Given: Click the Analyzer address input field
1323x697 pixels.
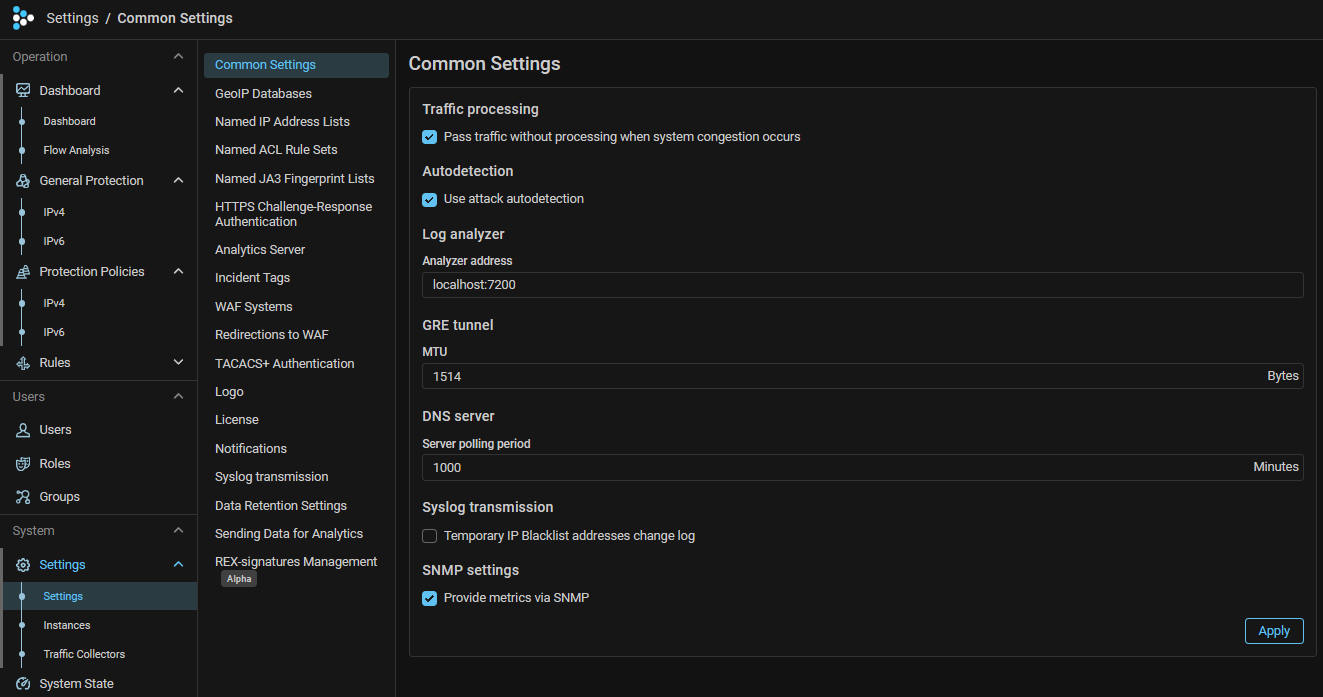Looking at the screenshot, I should tap(861, 285).
